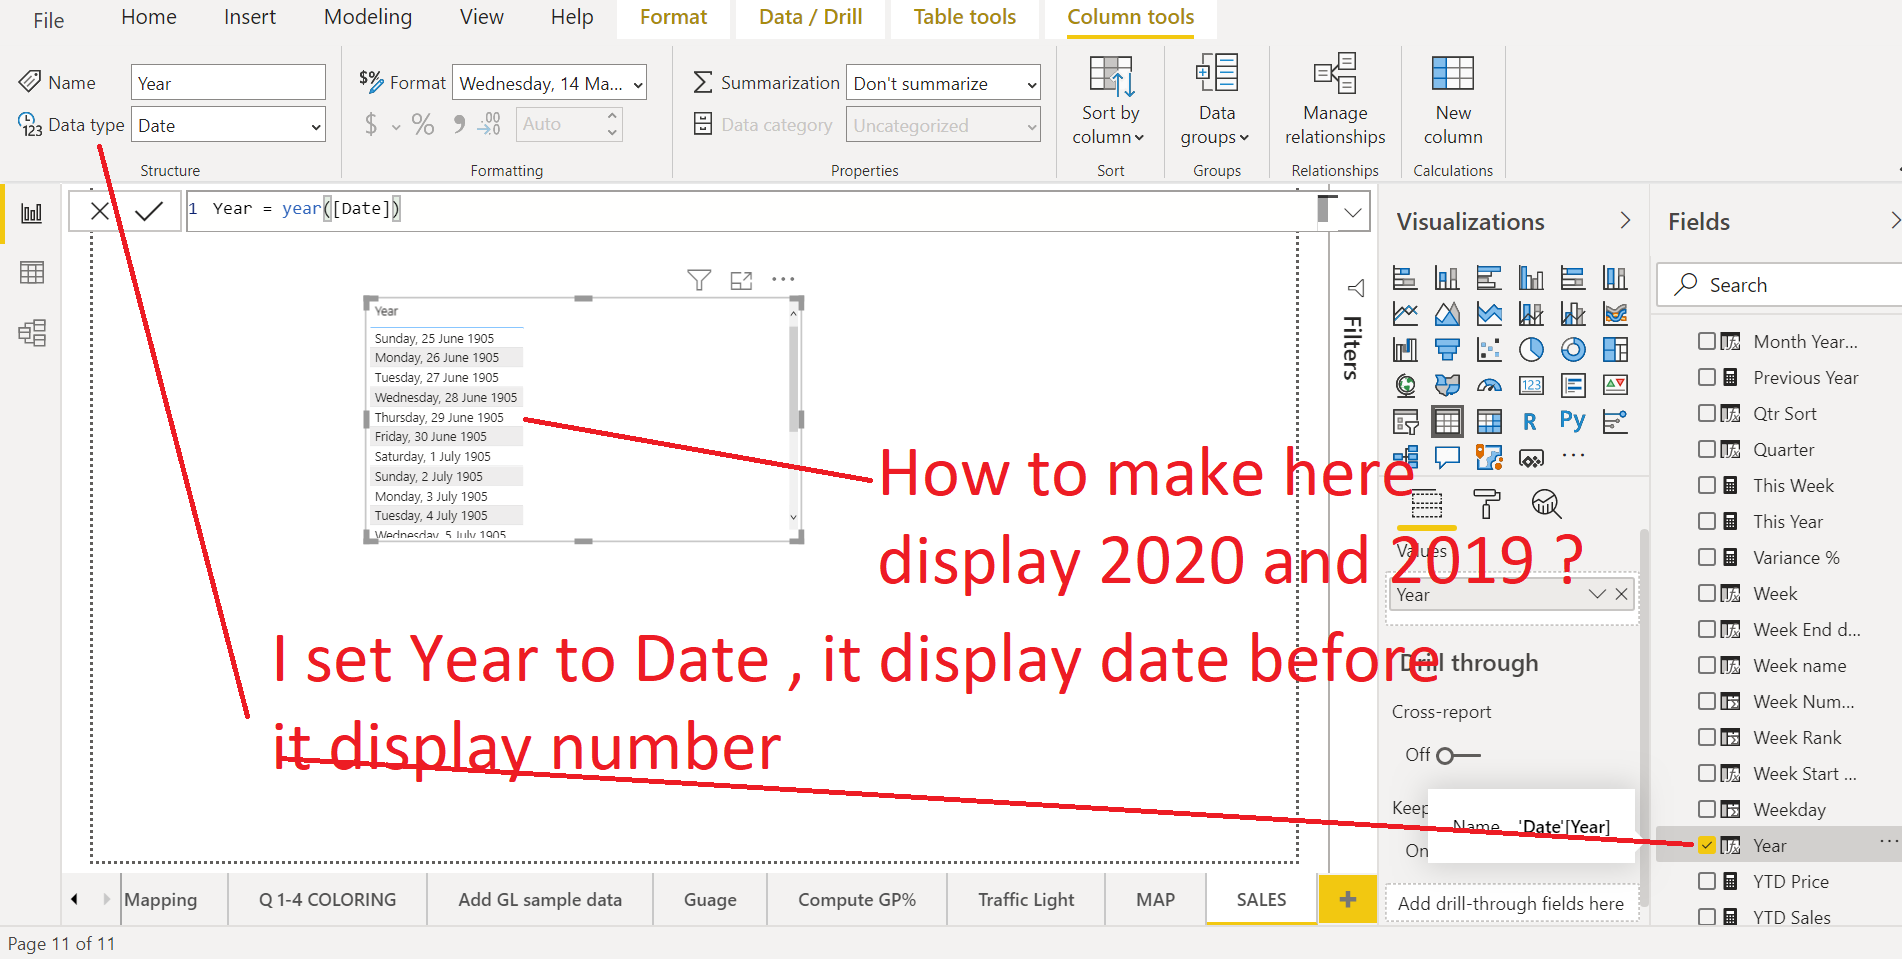Viewport: 1902px width, 959px height.
Task: Click the Focus mode icon above visual
Action: point(741,280)
